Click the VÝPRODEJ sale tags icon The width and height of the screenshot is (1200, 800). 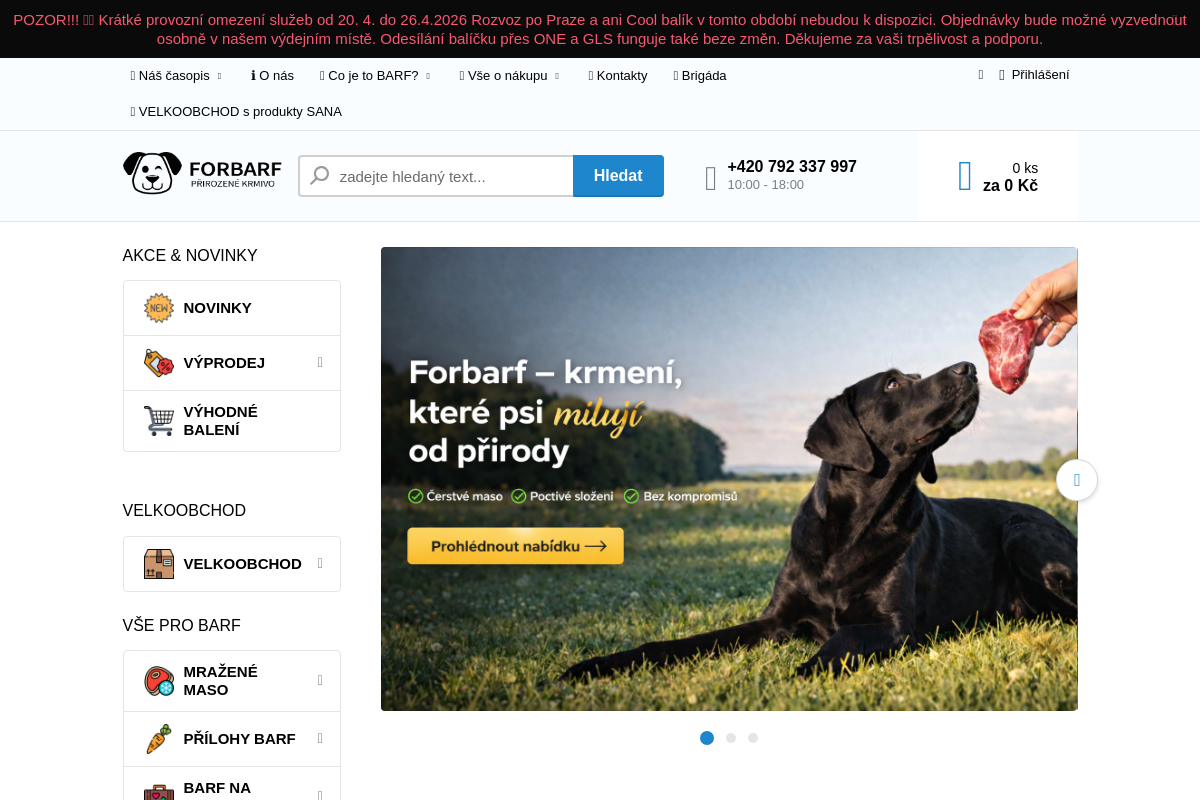(x=158, y=362)
